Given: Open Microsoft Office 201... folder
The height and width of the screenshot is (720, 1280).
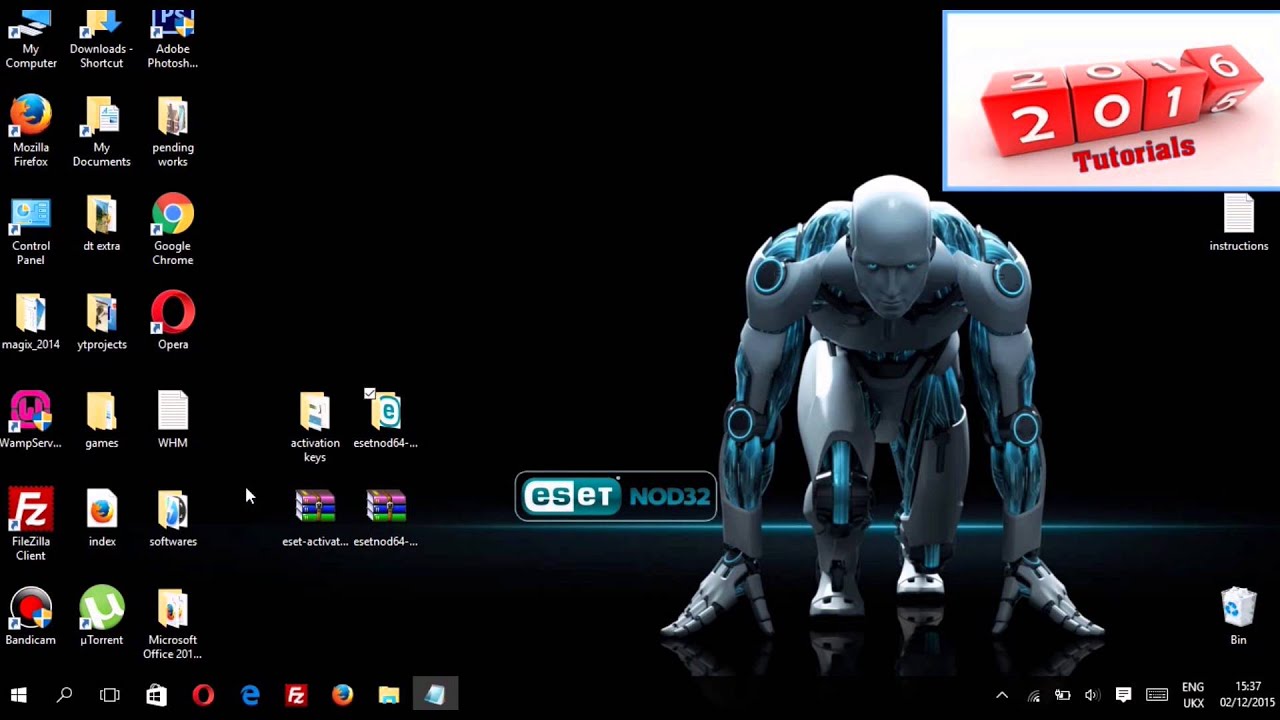Looking at the screenshot, I should tap(173, 624).
